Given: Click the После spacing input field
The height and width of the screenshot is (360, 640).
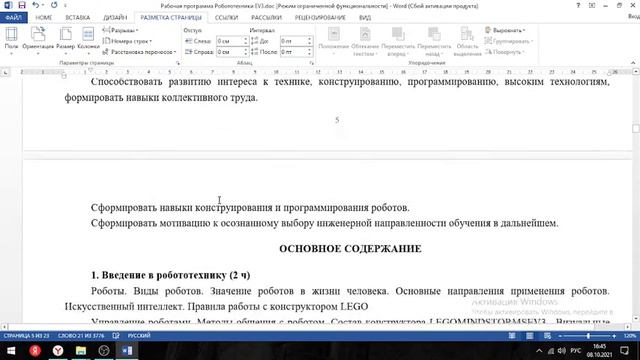Looking at the screenshot, I should point(293,52).
